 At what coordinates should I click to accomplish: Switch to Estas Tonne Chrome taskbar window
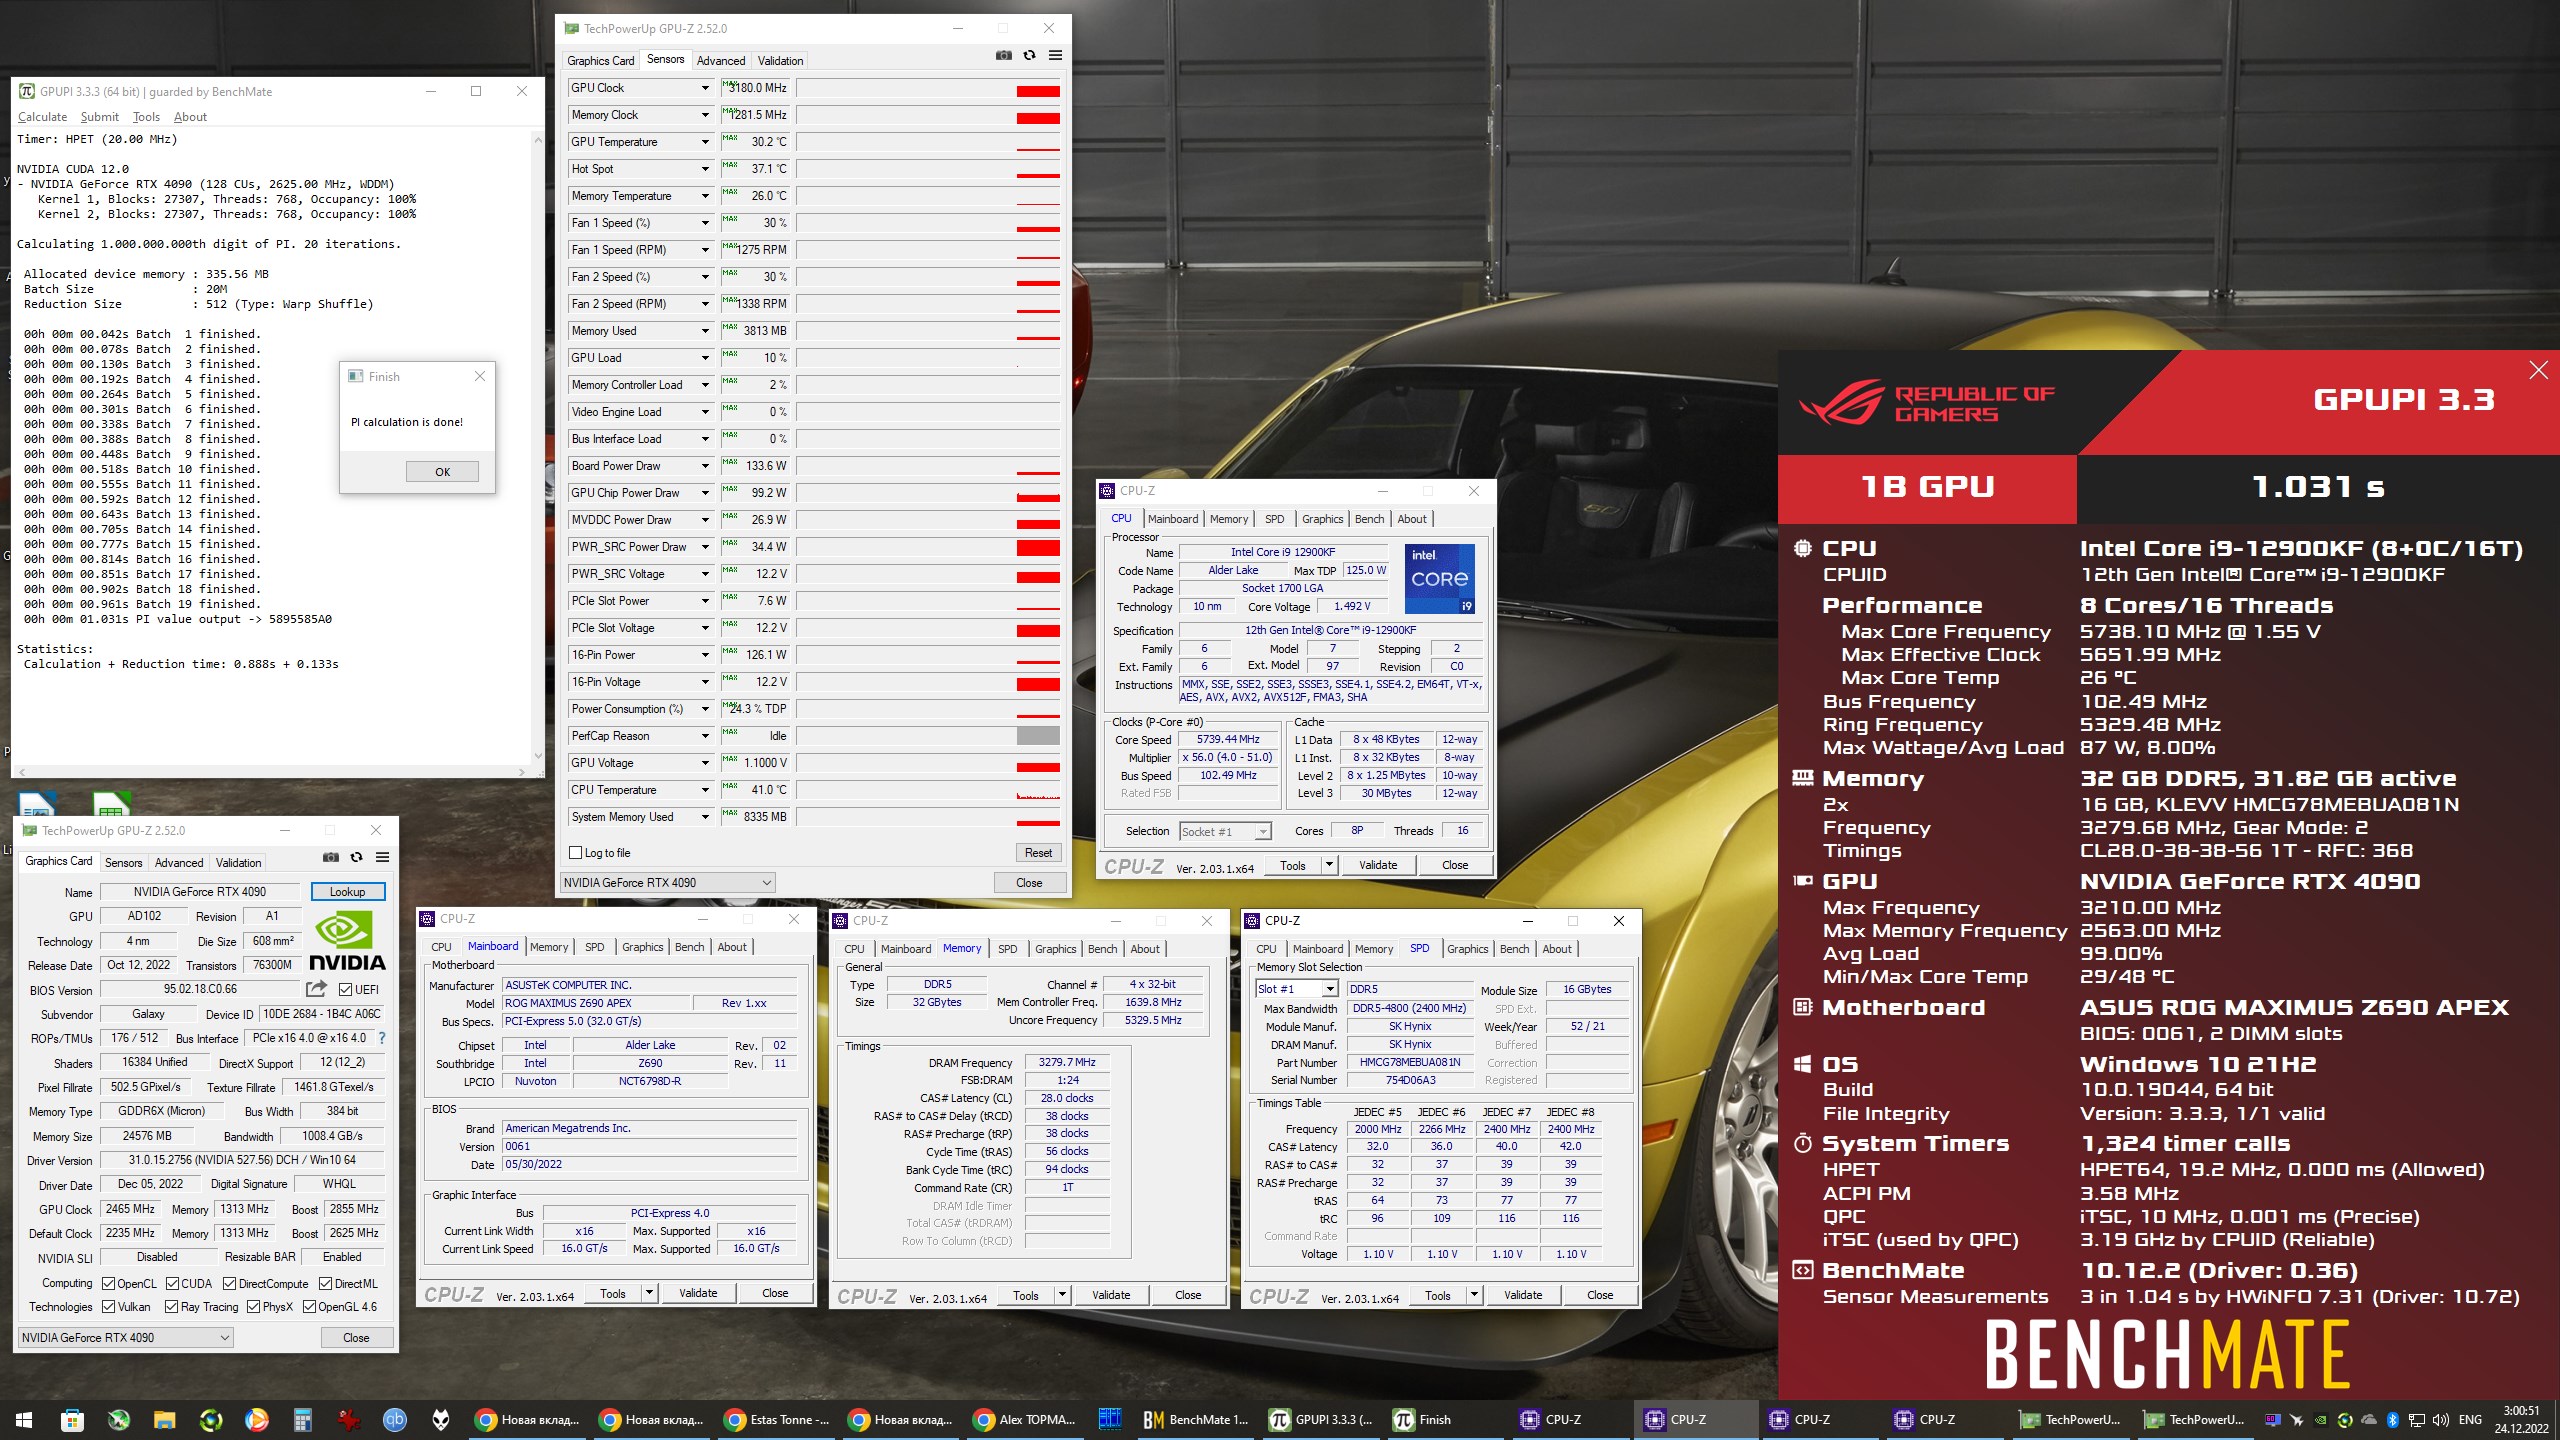click(x=776, y=1419)
